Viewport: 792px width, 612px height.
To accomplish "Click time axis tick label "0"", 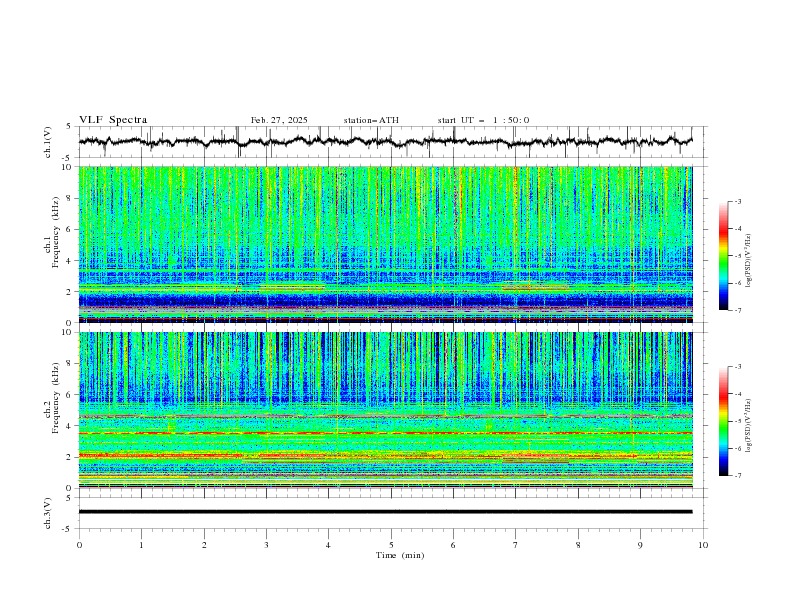I will pyautogui.click(x=79, y=545).
